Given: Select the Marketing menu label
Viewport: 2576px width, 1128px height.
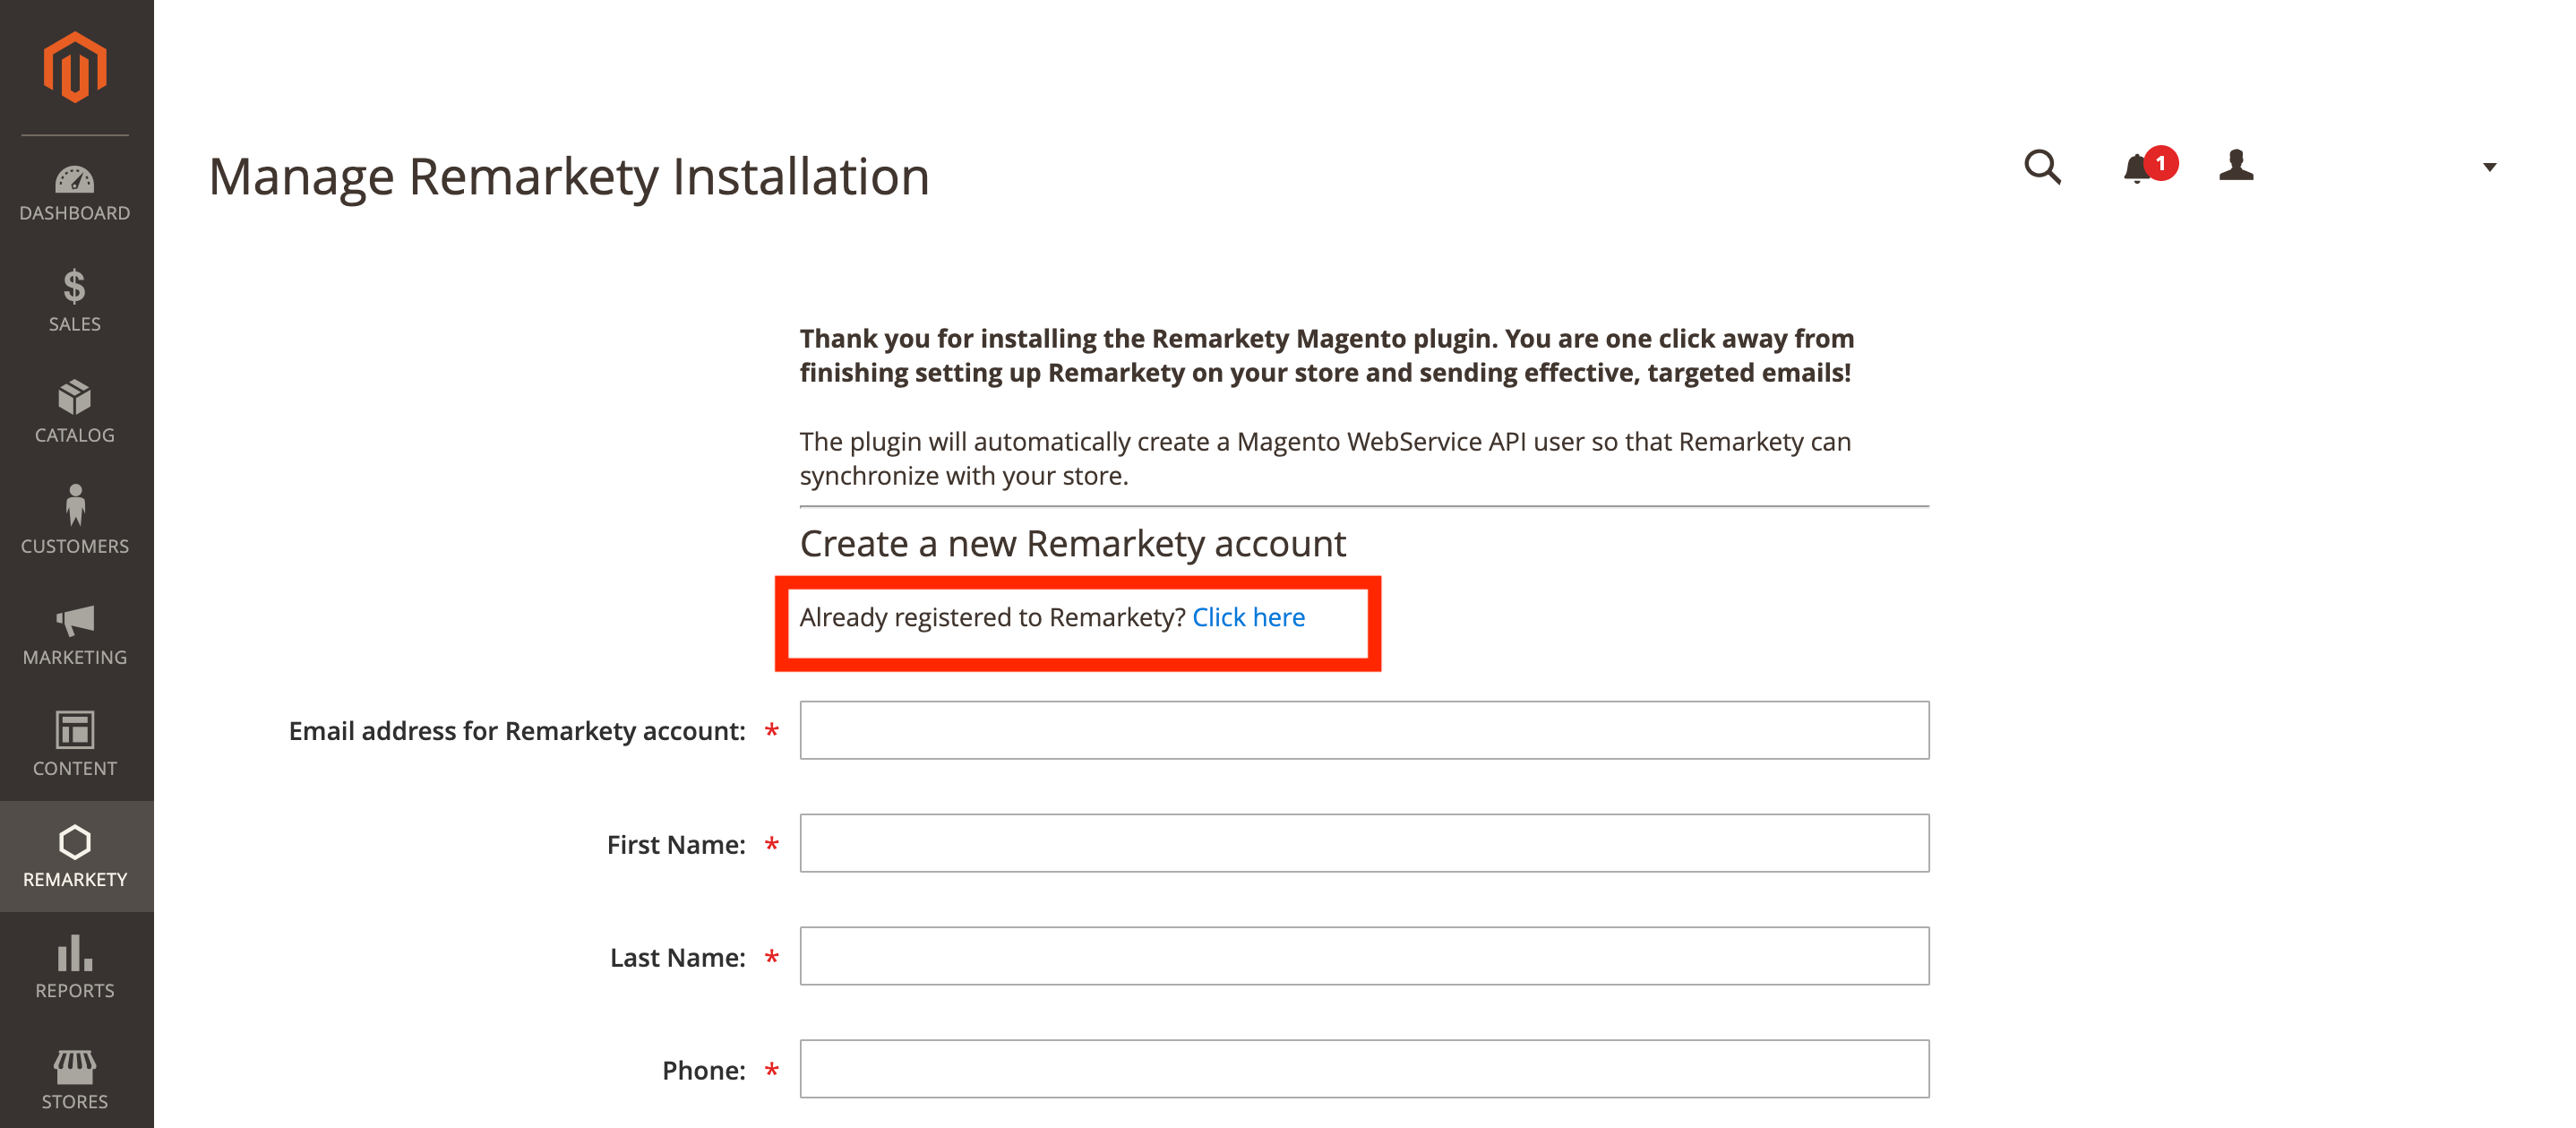Looking at the screenshot, I should (75, 657).
